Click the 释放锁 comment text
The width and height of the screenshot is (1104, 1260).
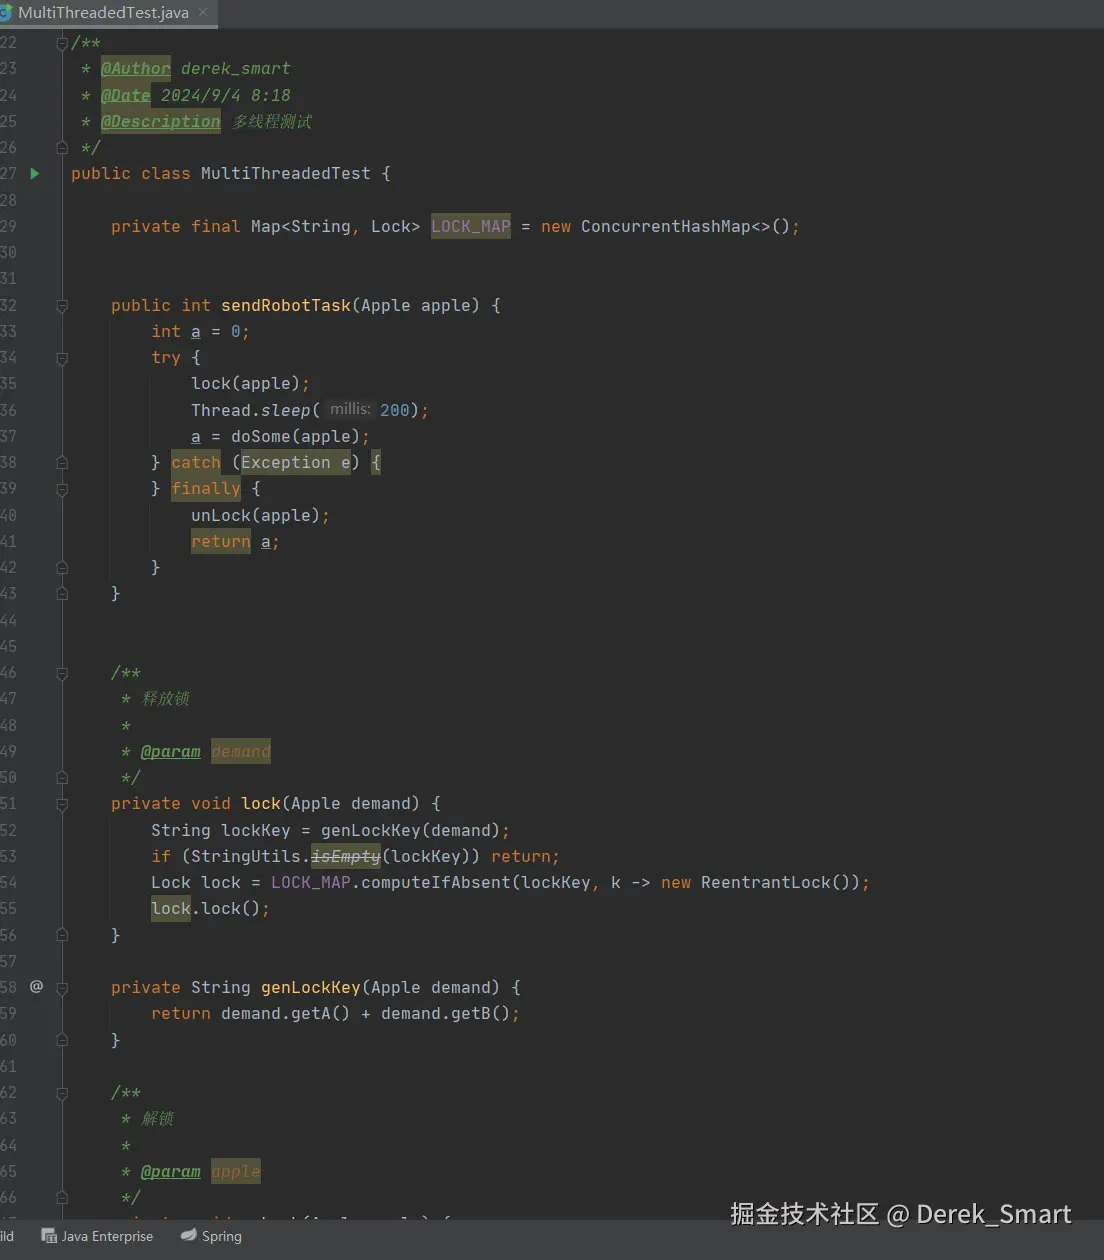pos(166,698)
